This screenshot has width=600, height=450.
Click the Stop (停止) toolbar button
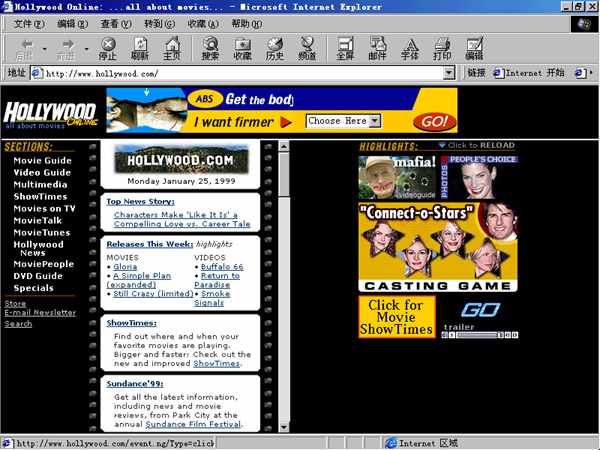[109, 49]
